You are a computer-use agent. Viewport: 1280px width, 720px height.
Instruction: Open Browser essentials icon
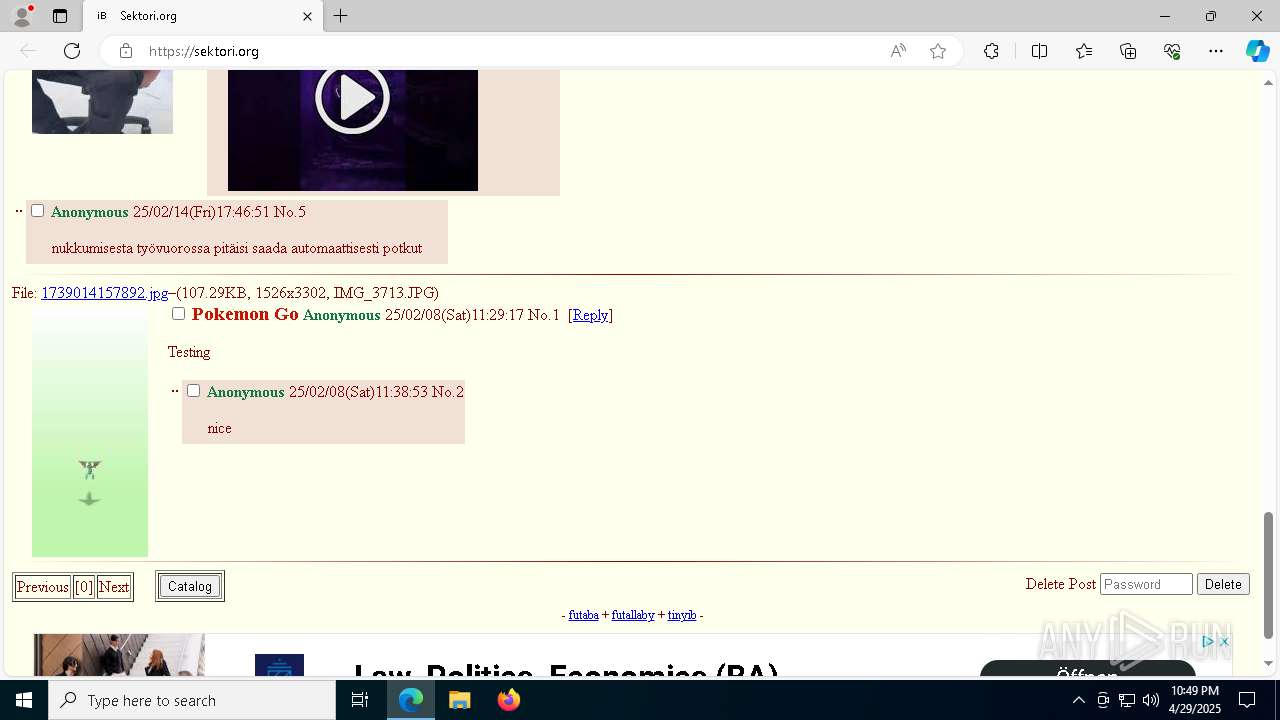pos(1172,51)
